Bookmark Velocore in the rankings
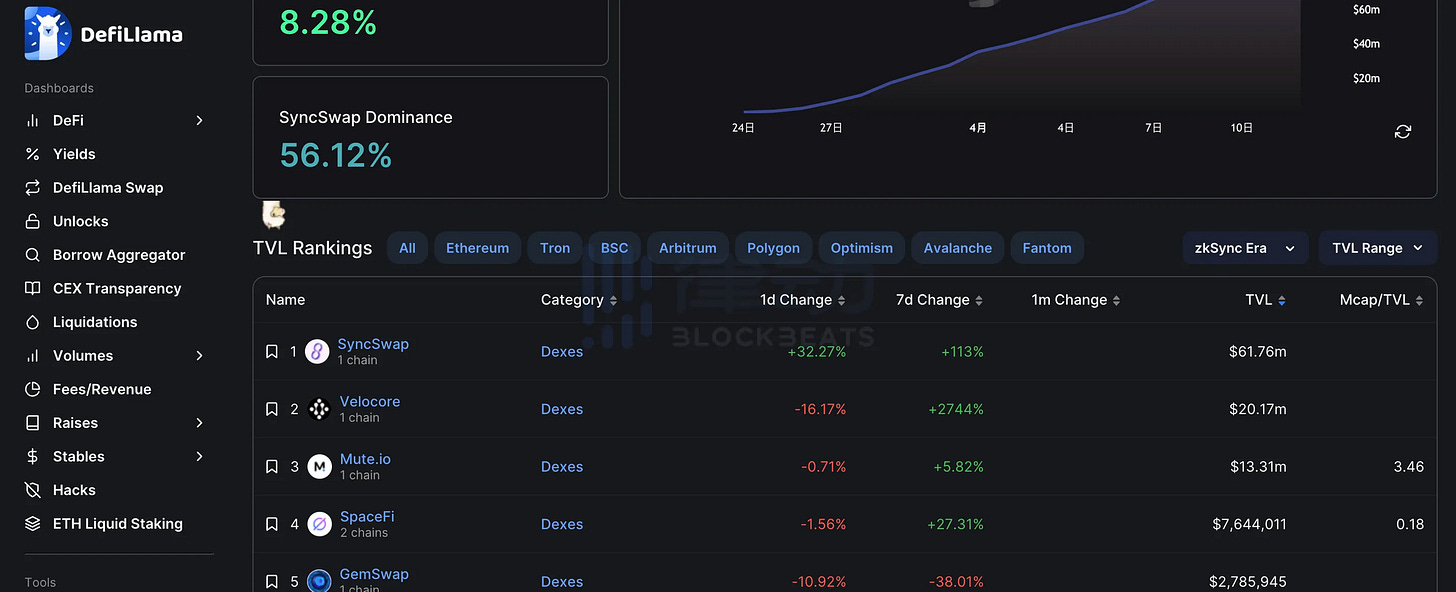Viewport: 1456px width, 592px height. (x=271, y=409)
